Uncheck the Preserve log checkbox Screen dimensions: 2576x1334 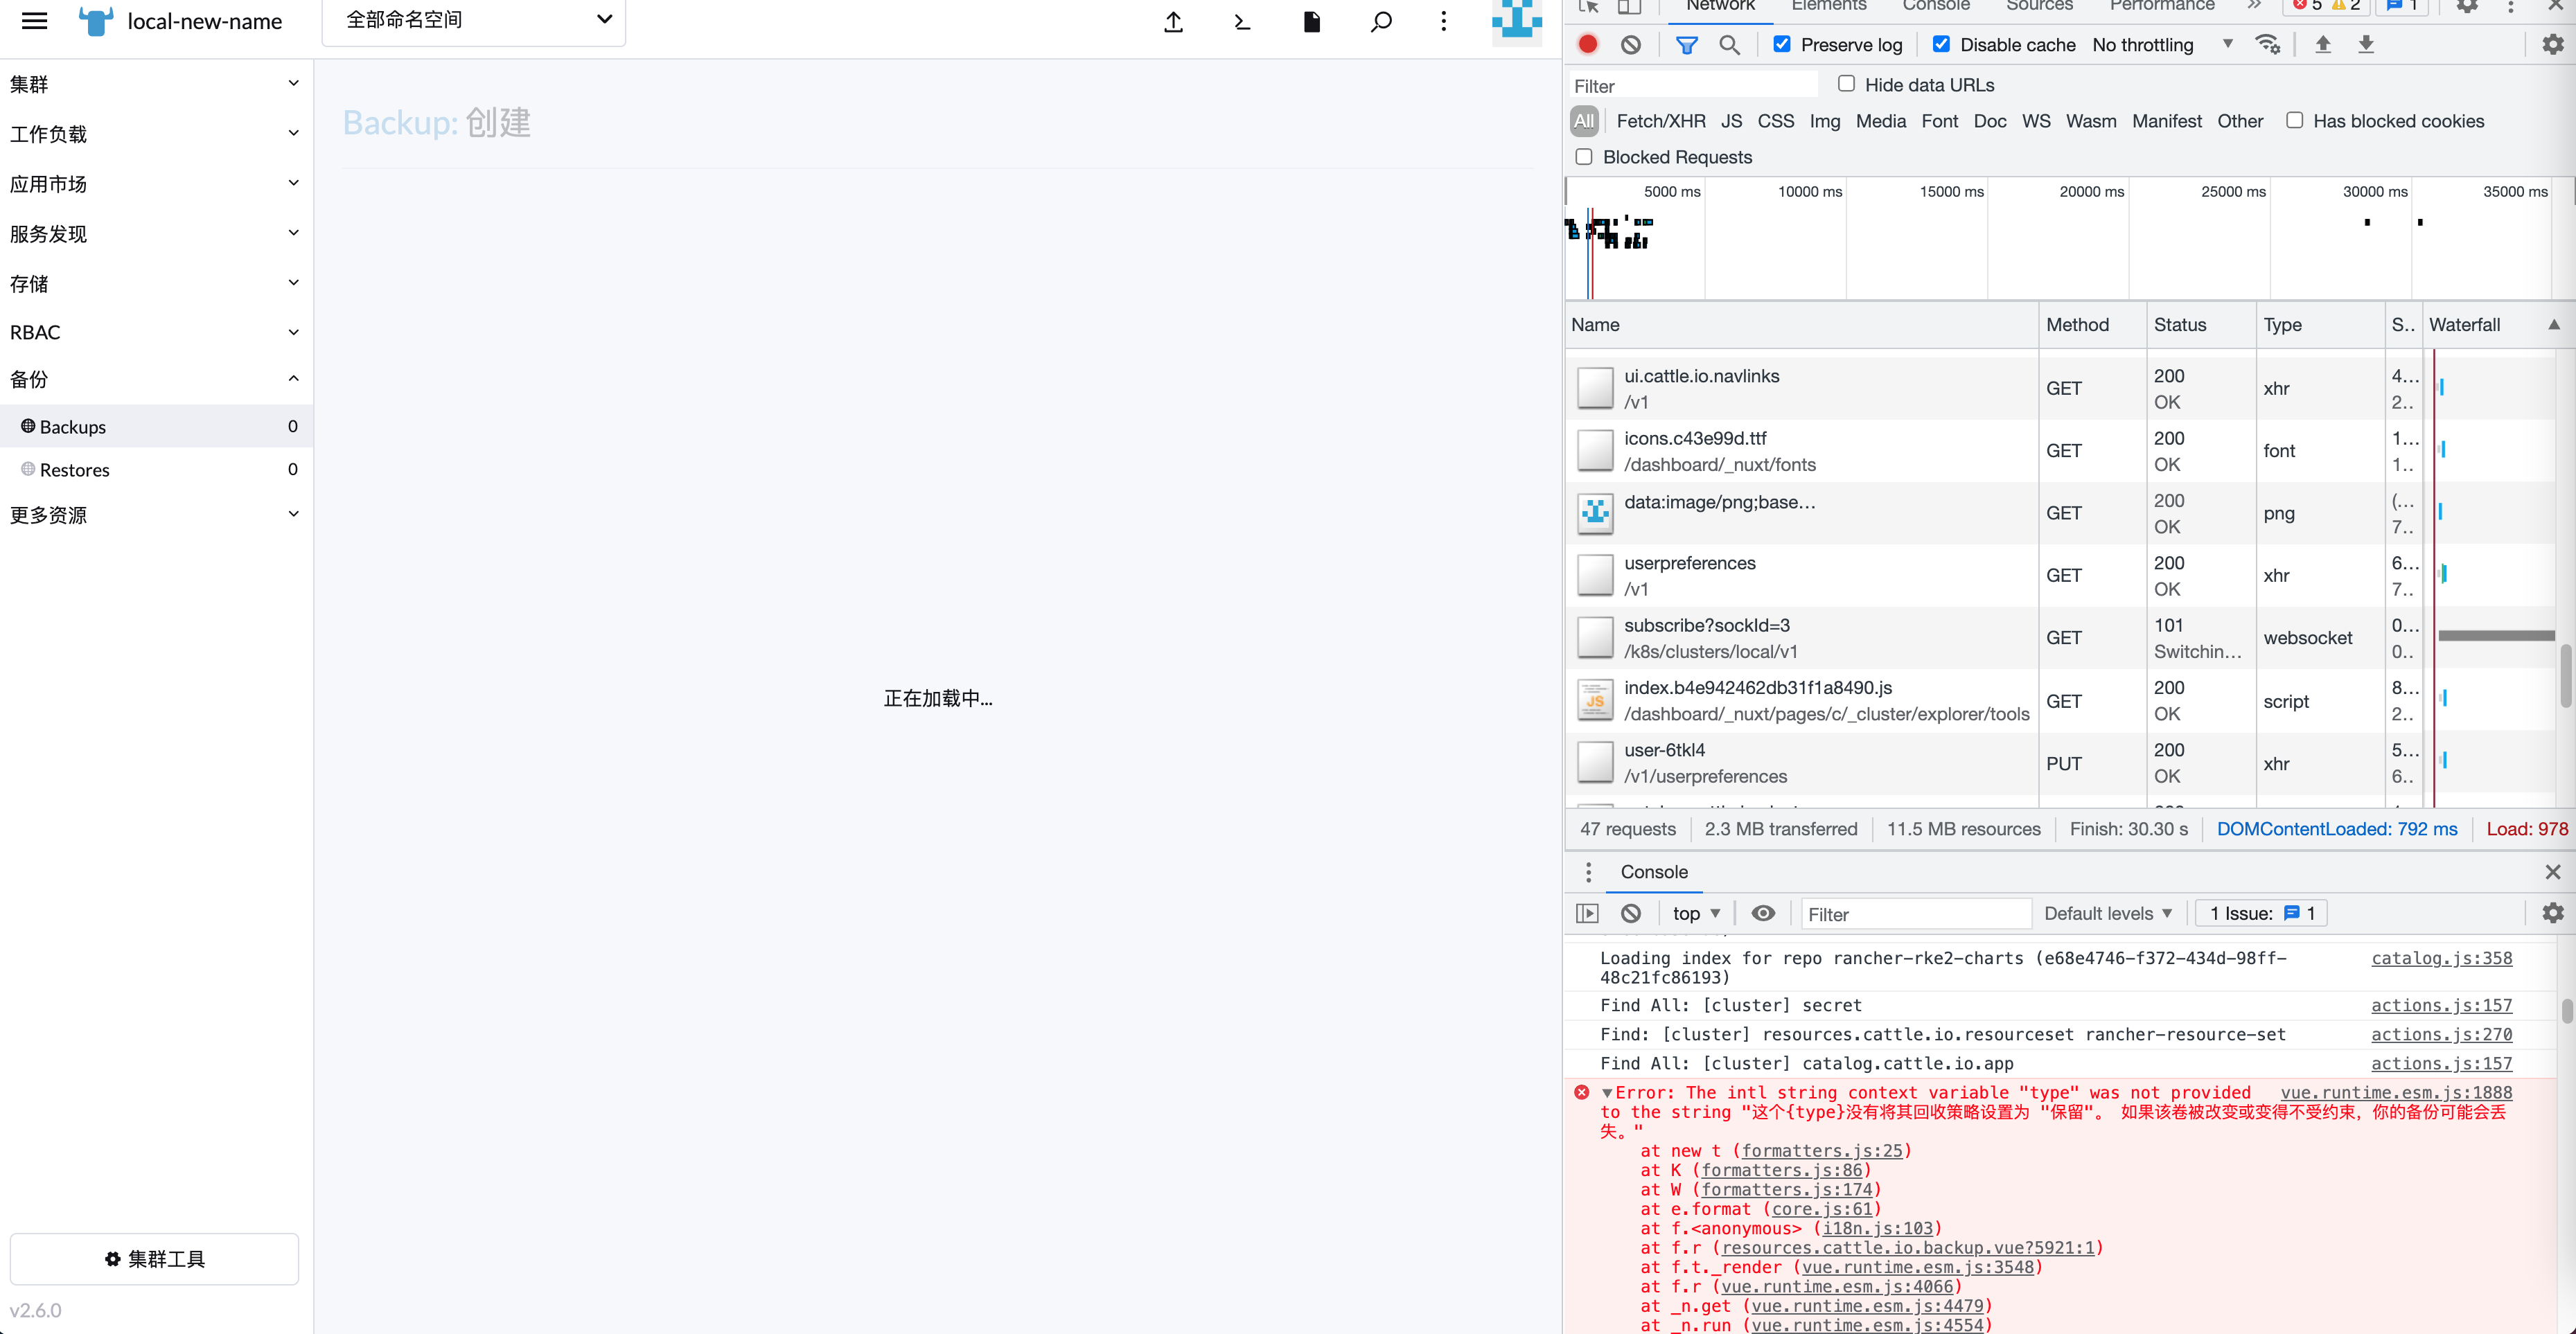[x=1782, y=44]
